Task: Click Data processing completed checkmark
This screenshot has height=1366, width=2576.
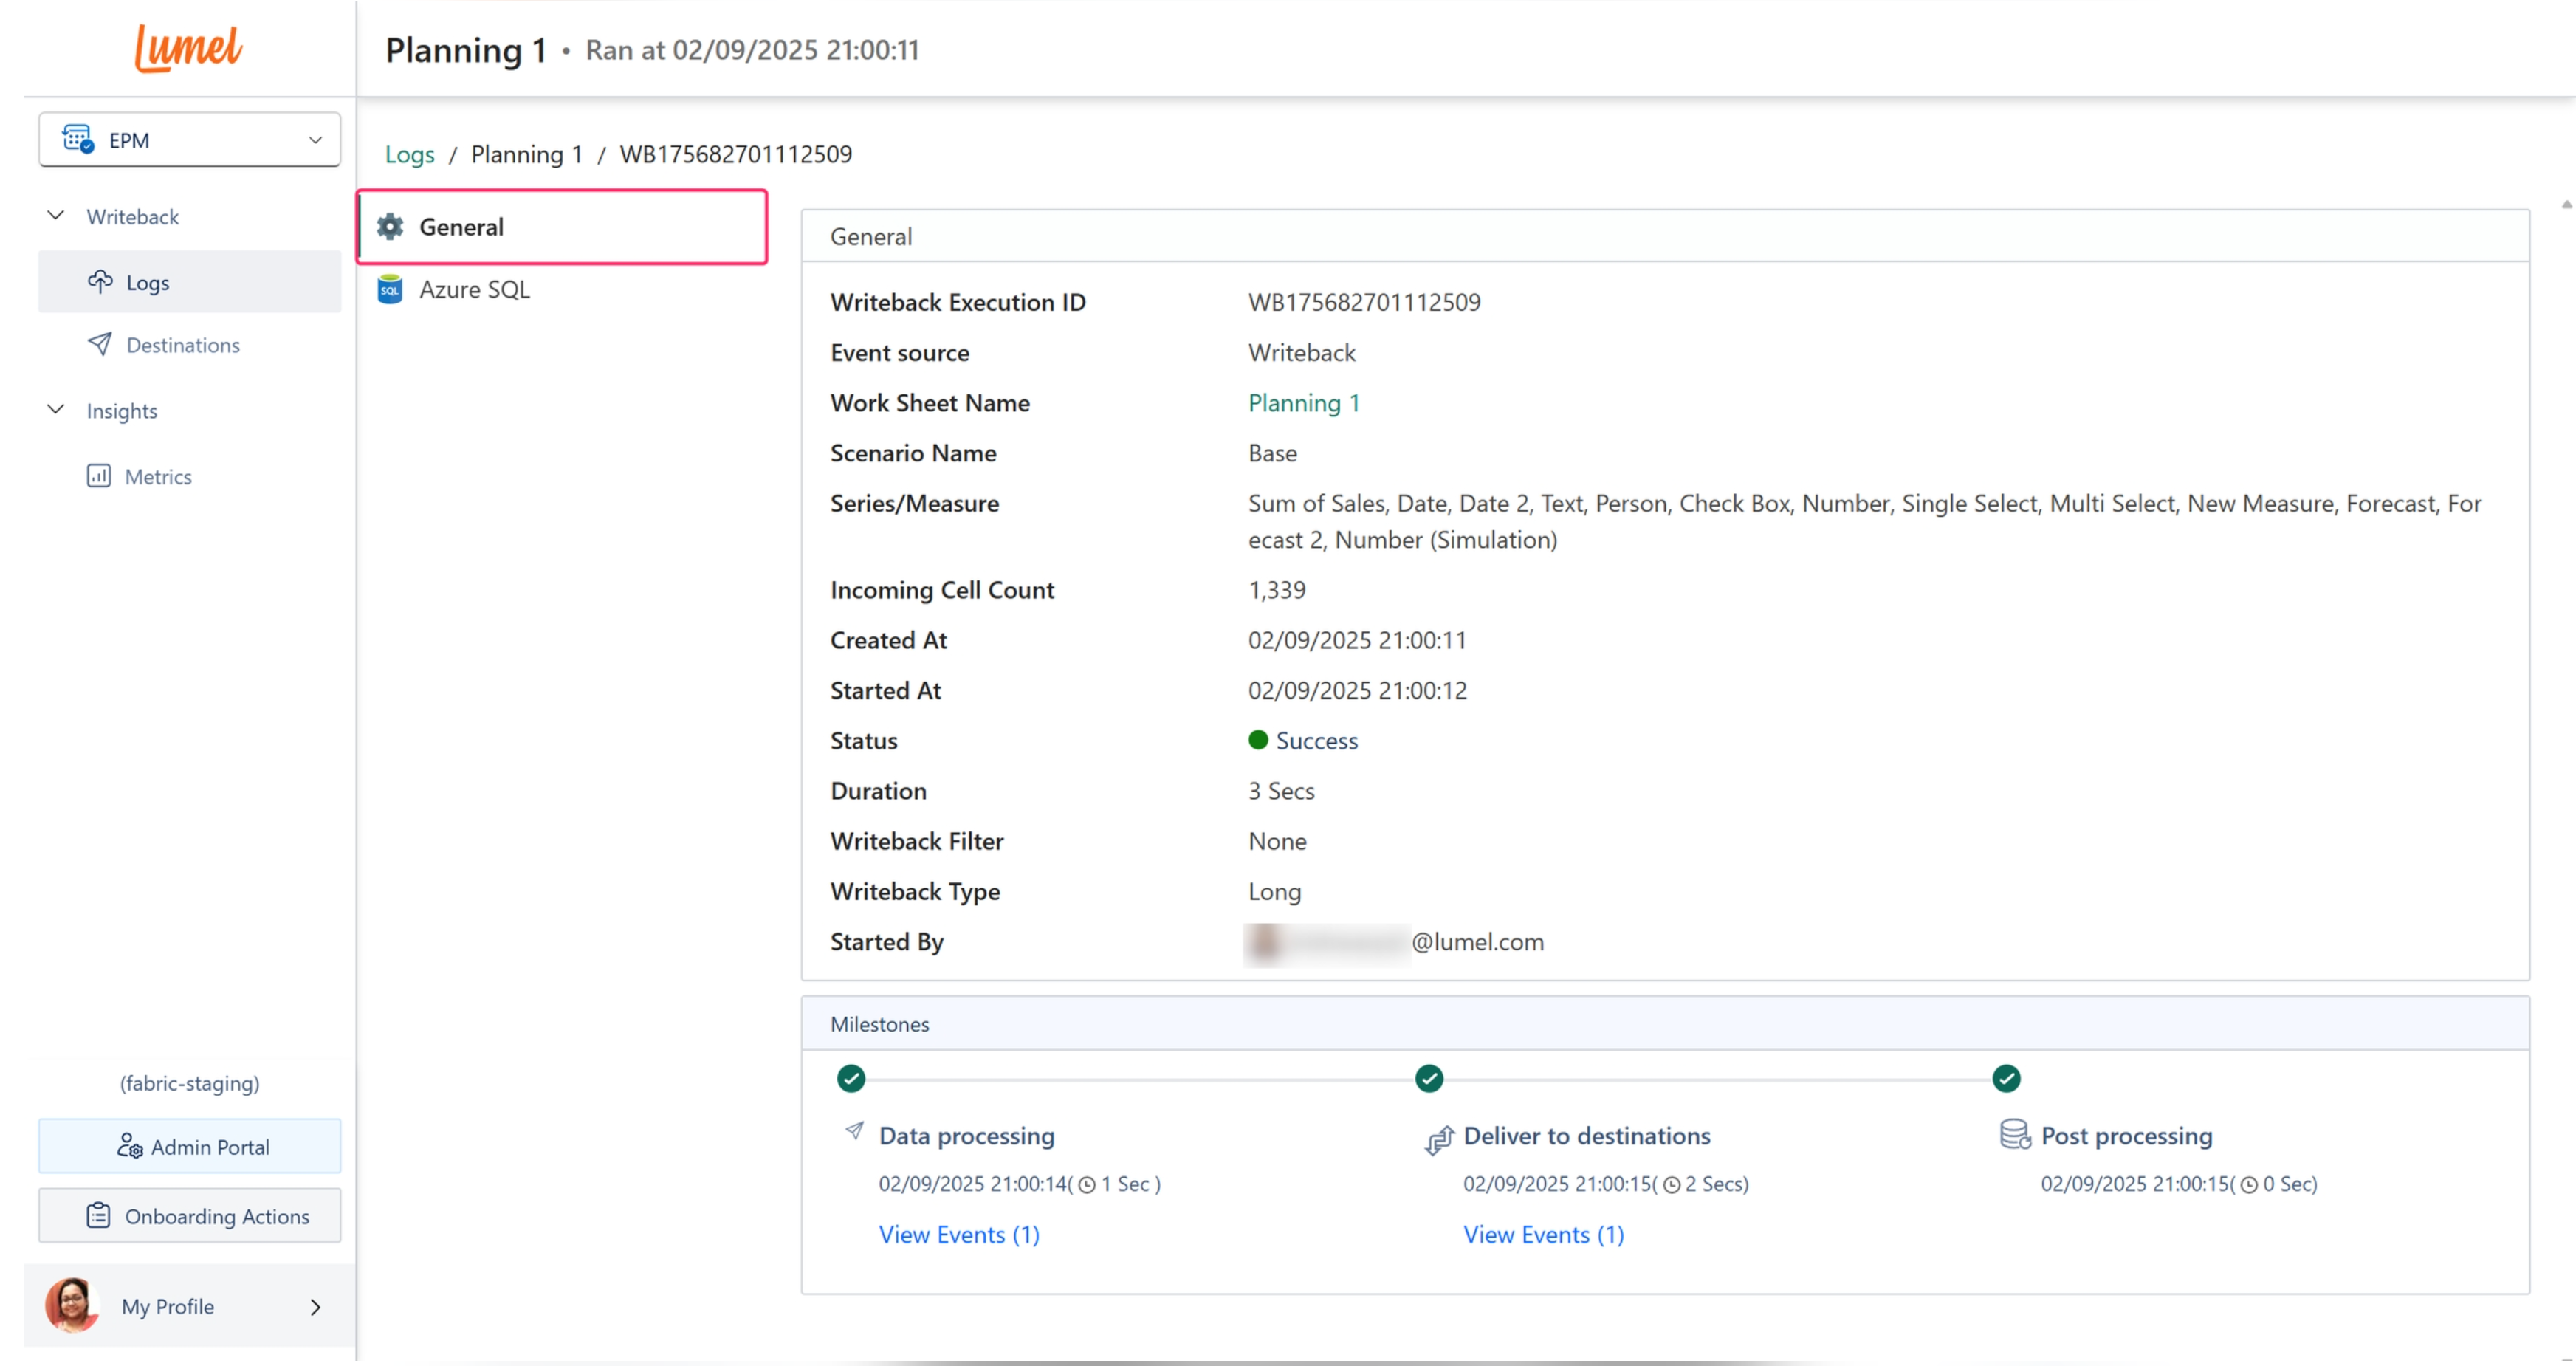Action: [x=851, y=1078]
